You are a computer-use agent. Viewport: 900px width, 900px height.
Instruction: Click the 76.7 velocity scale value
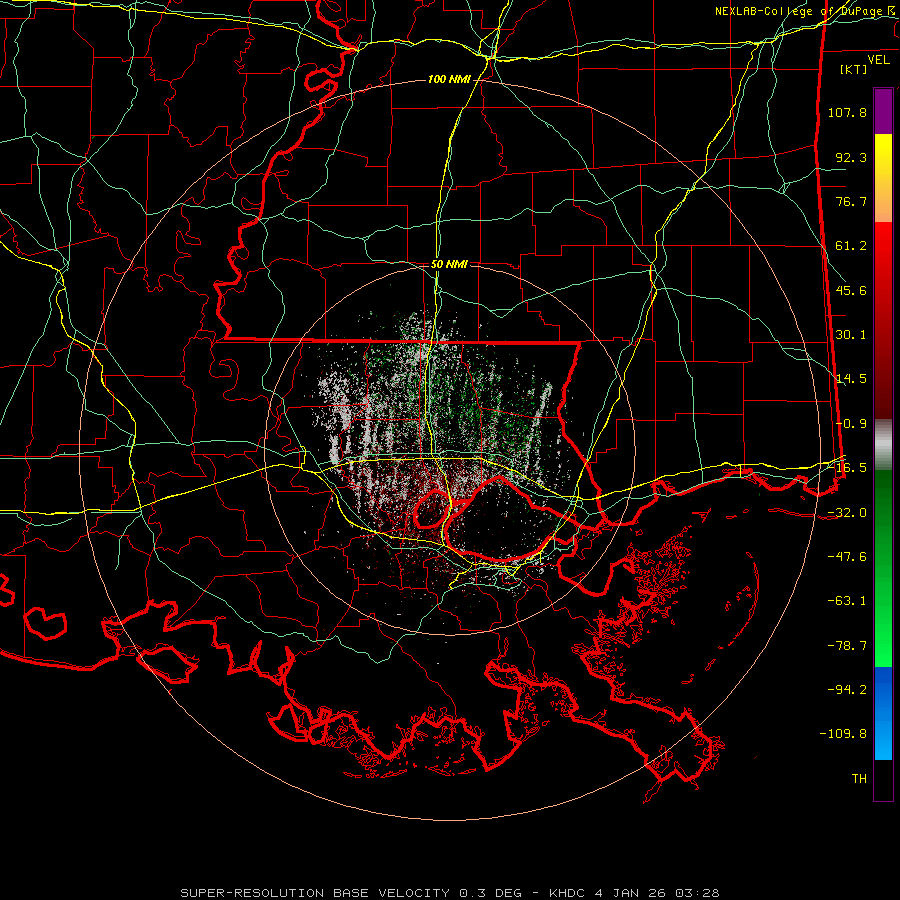(x=851, y=201)
